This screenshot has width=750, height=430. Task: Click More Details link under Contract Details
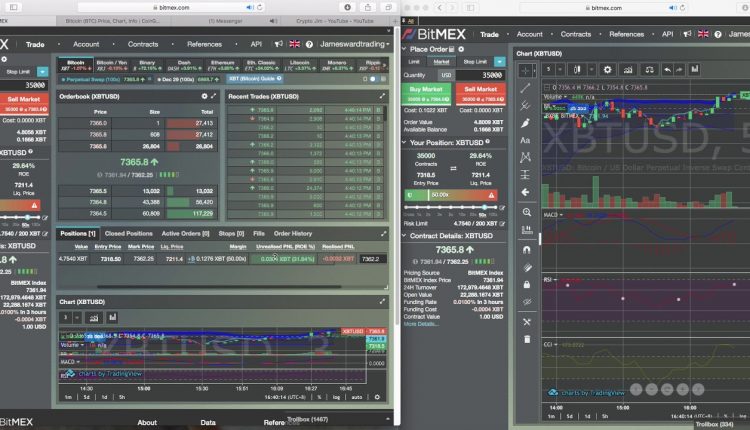point(420,324)
